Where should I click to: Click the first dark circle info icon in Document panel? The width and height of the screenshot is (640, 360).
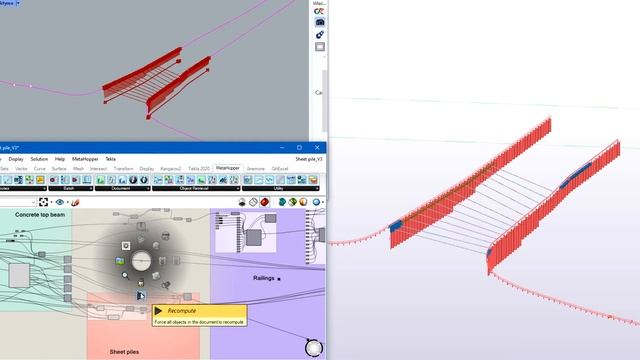[133, 180]
